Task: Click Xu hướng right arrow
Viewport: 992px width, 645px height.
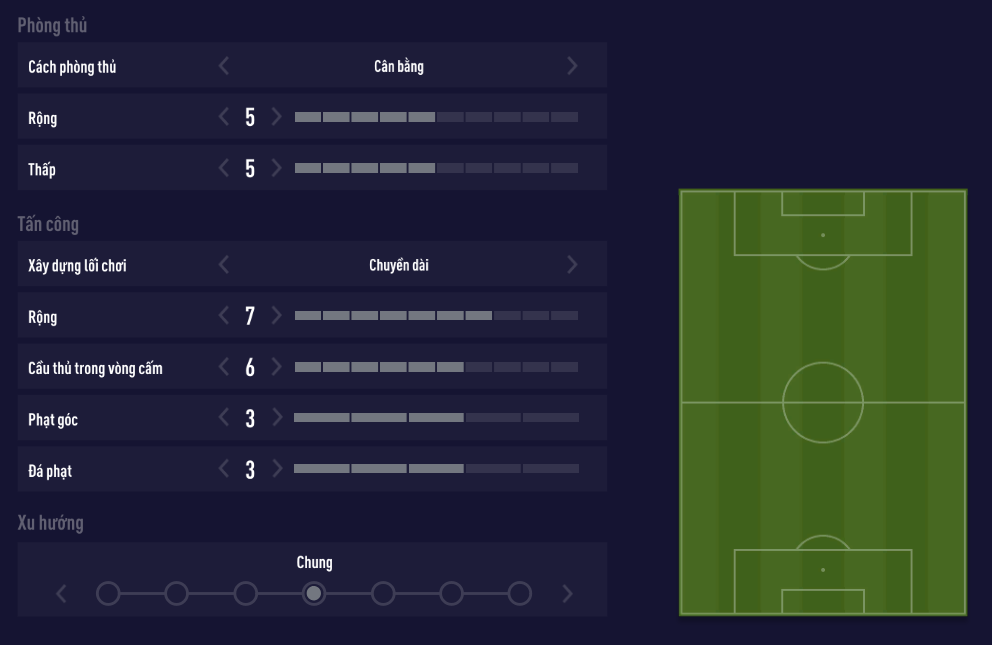Action: [568, 594]
